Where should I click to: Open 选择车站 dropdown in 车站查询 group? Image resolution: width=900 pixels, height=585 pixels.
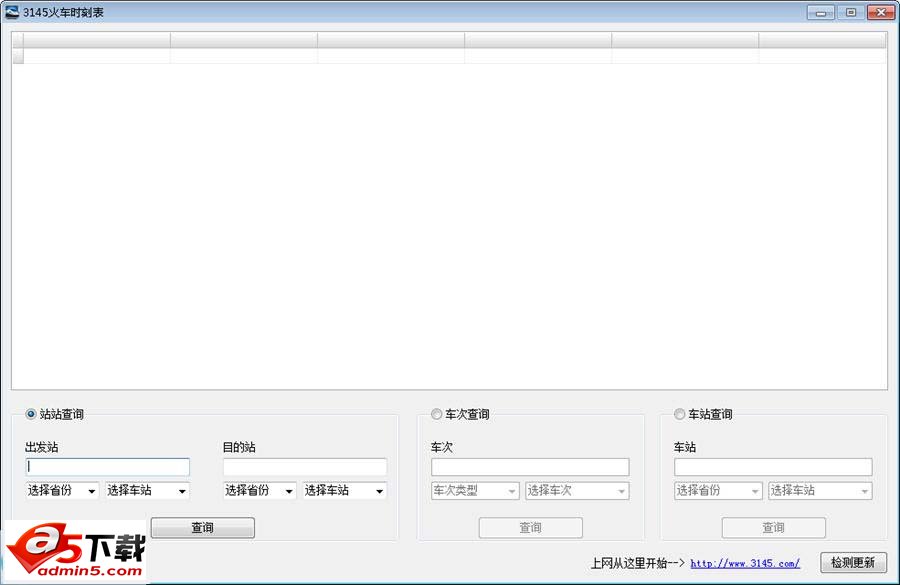[820, 491]
